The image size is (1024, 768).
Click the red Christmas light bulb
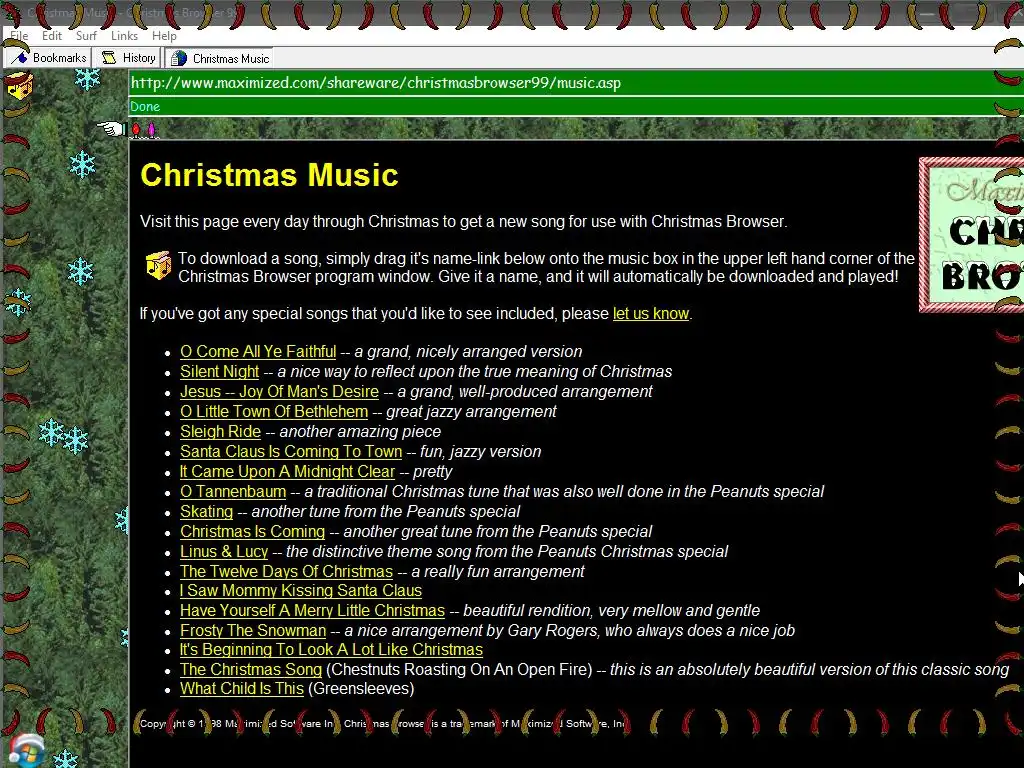[x=136, y=129]
